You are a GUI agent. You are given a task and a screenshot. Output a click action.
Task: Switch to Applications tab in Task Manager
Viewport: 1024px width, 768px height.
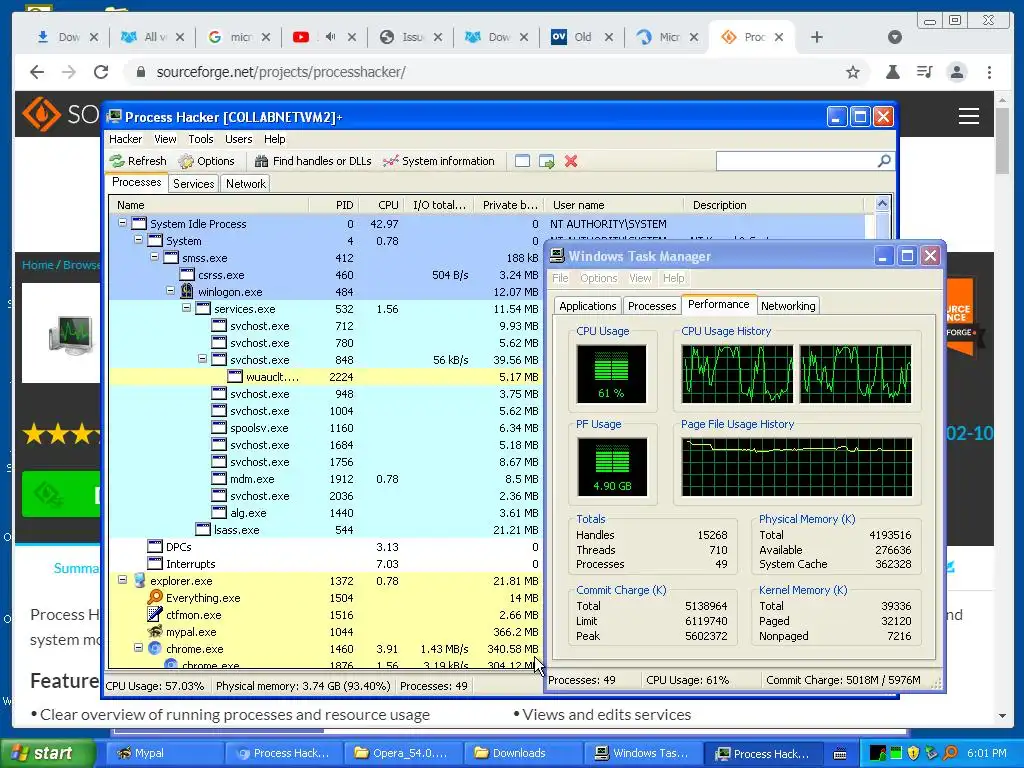point(587,306)
